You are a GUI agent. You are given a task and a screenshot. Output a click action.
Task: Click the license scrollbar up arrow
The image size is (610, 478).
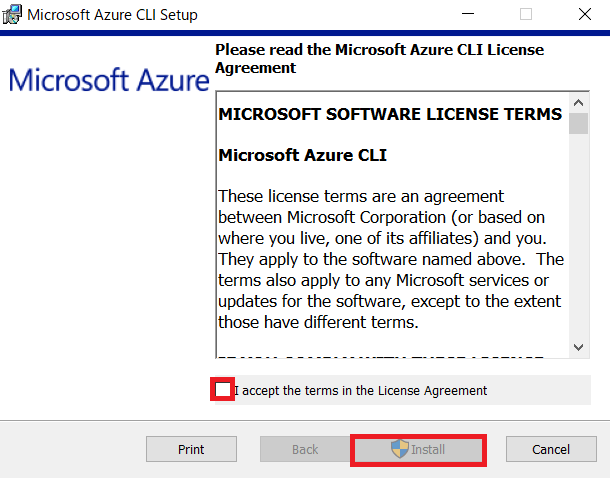click(x=578, y=103)
